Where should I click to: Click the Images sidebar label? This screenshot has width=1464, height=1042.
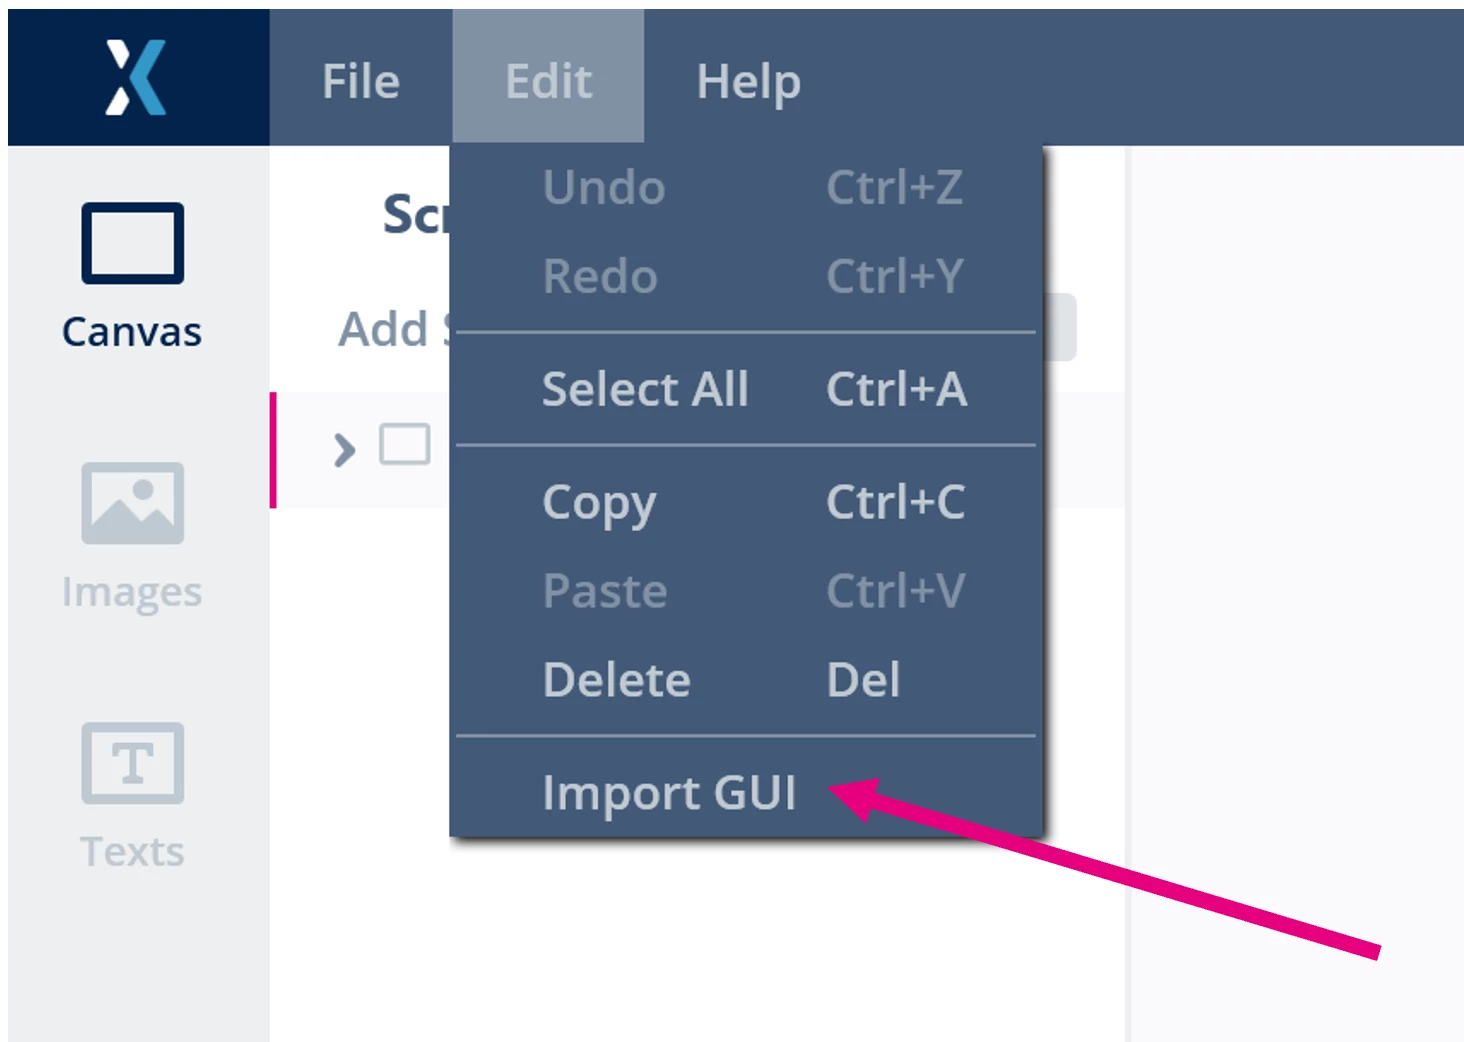132,592
